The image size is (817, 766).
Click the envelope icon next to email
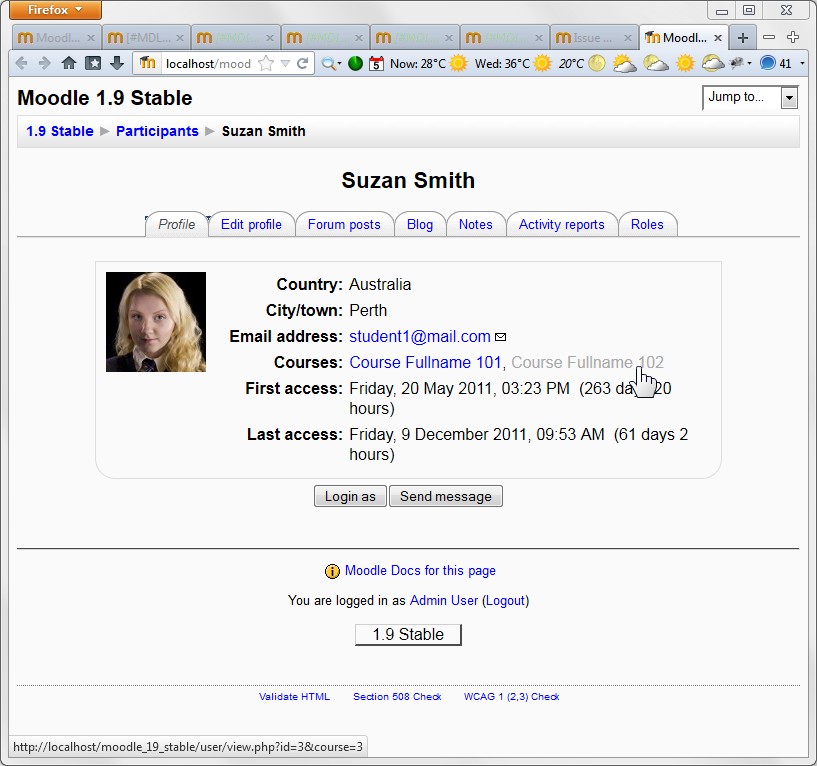500,337
